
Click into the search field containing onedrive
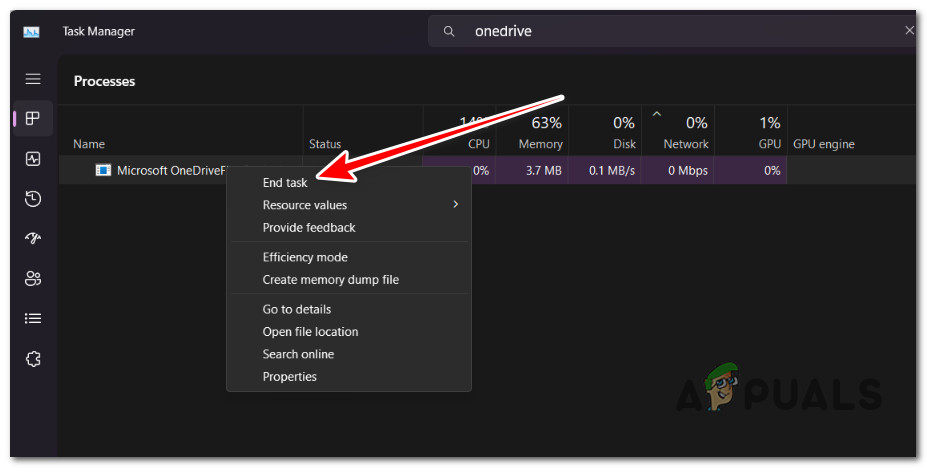[x=672, y=31]
